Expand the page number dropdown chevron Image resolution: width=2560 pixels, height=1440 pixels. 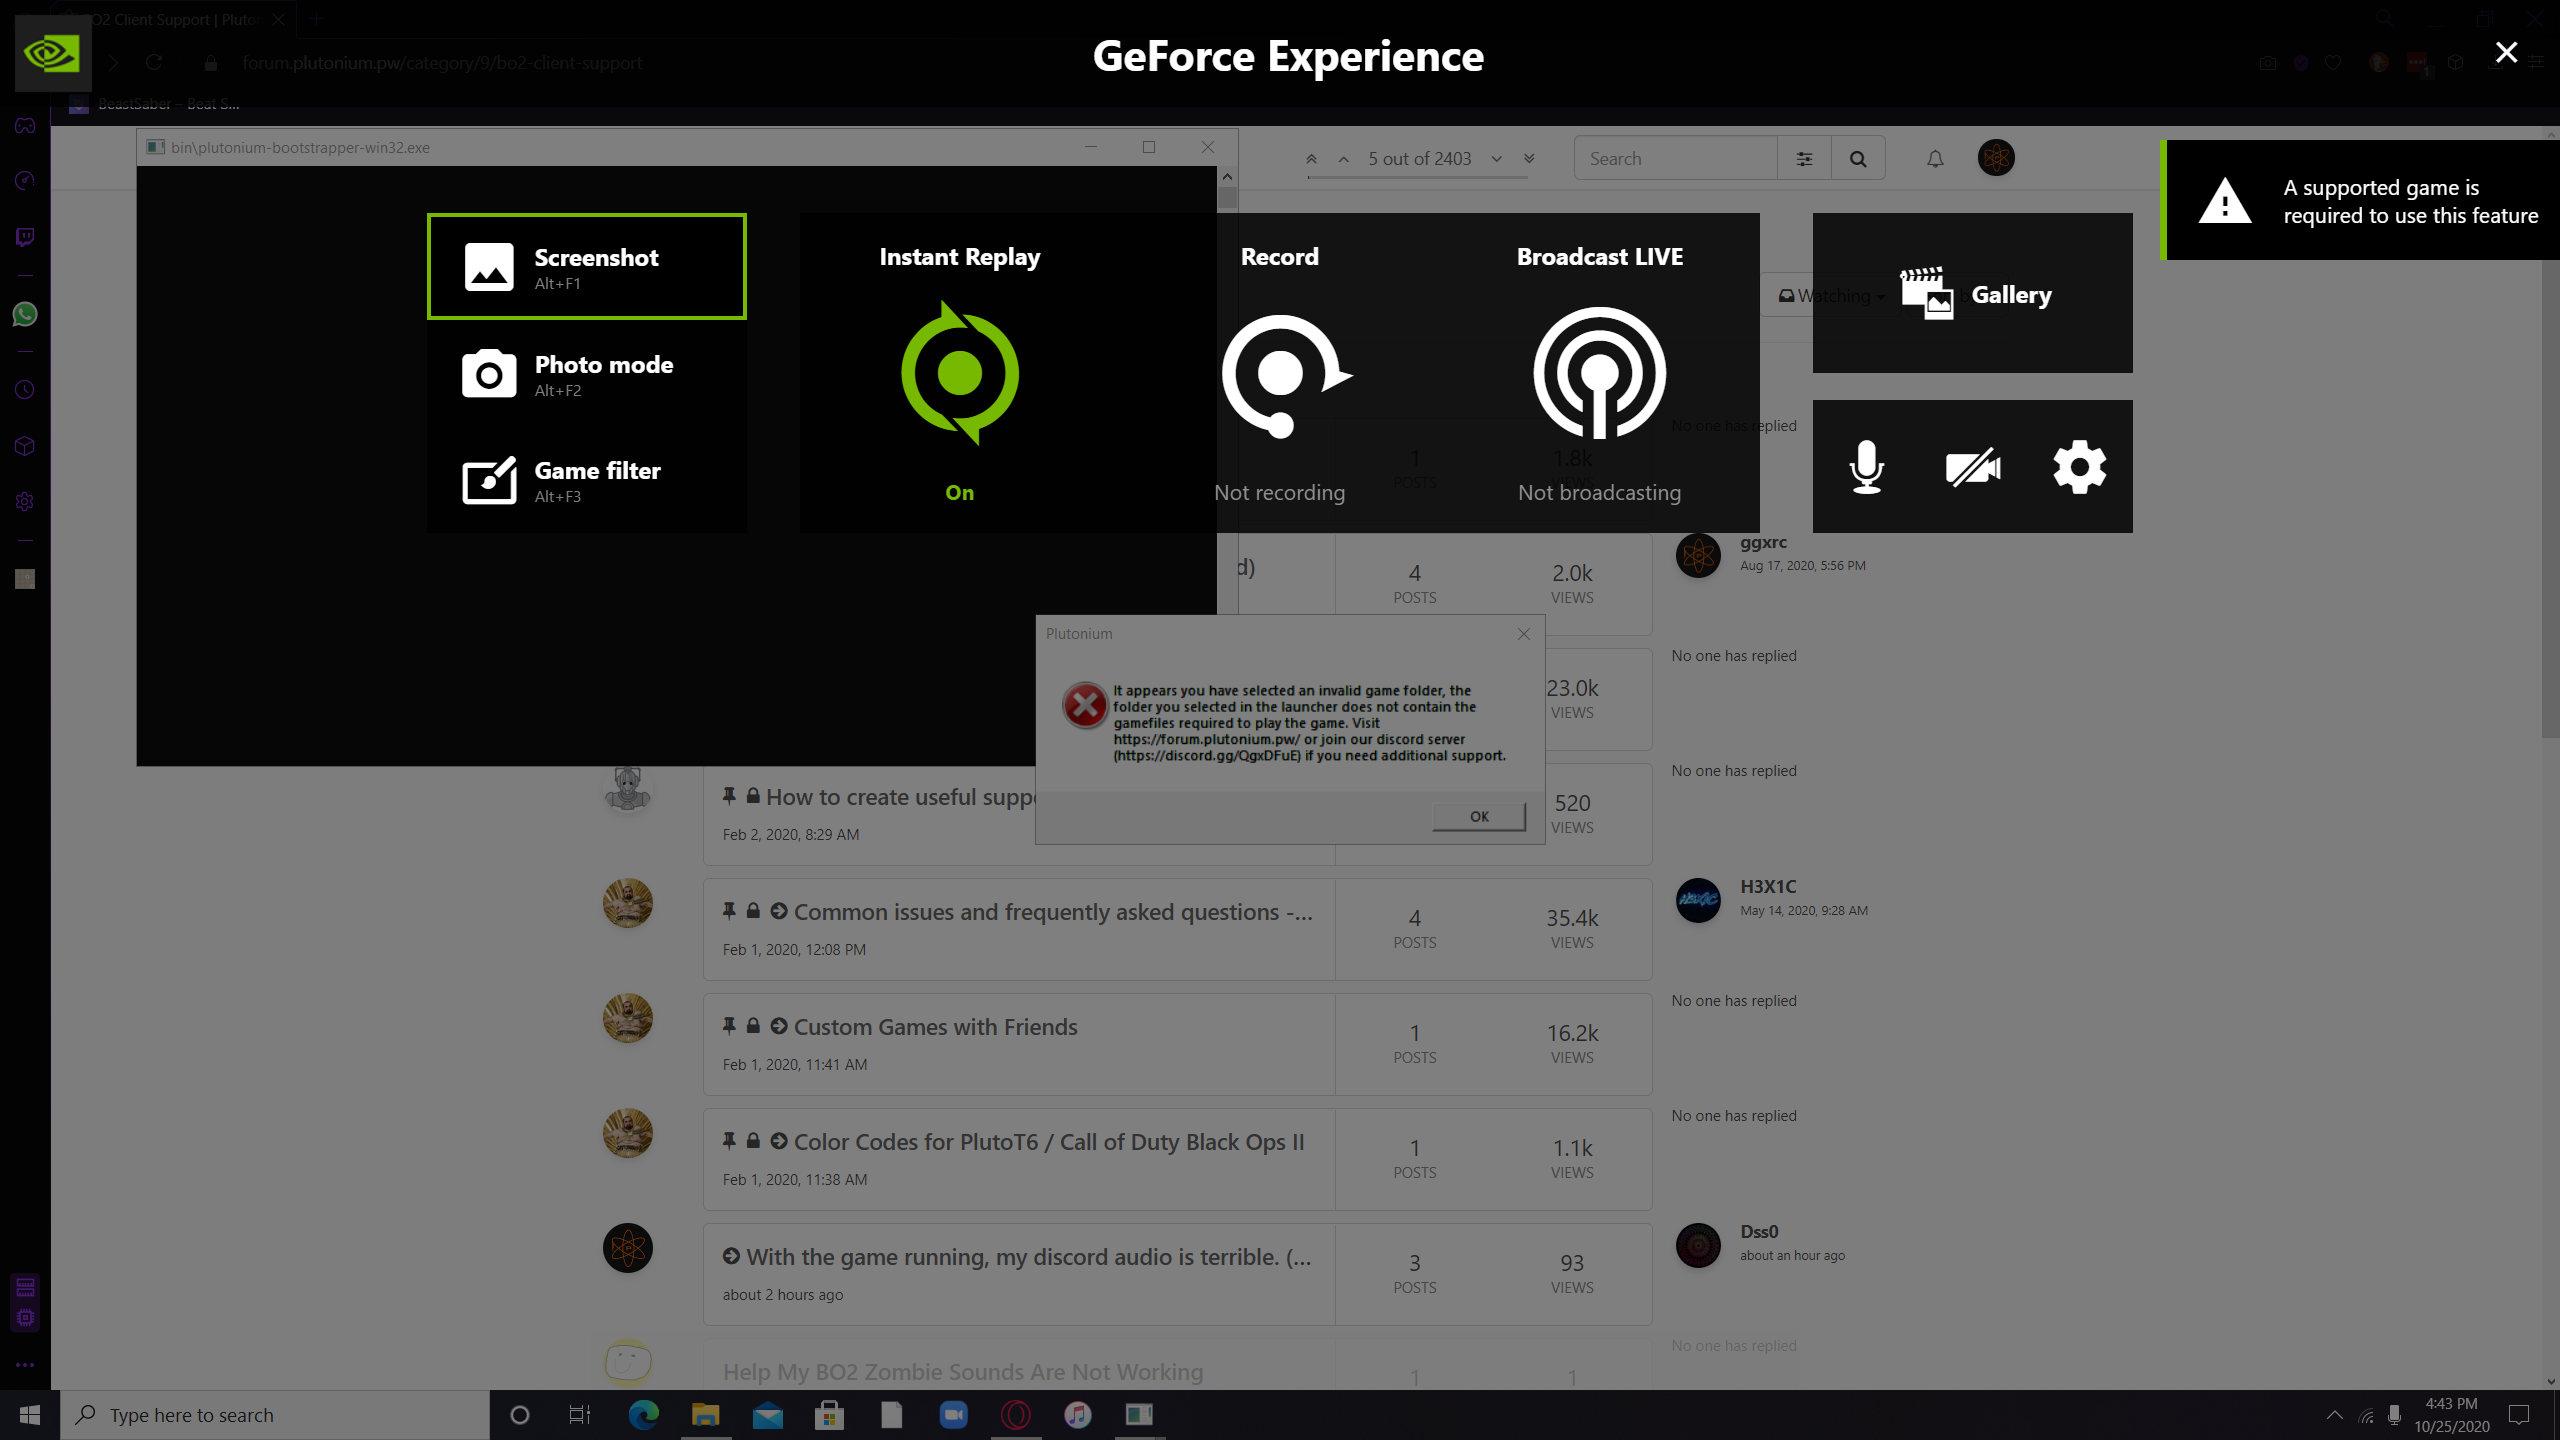[x=1497, y=159]
